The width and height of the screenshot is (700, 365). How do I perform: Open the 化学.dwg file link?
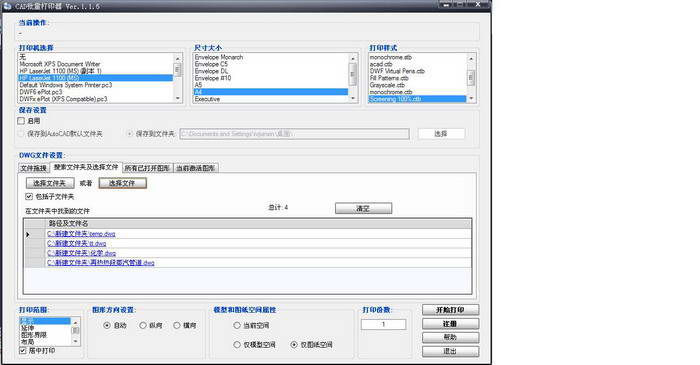pyautogui.click(x=81, y=253)
